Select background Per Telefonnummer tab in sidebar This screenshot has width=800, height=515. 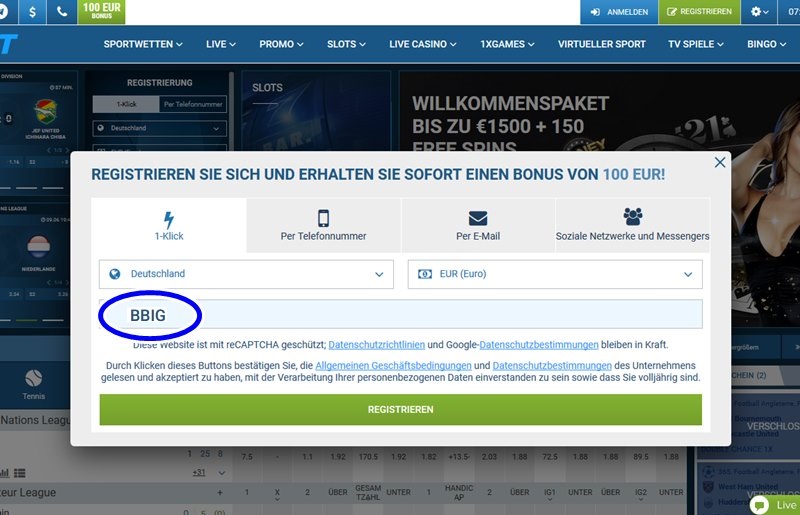pos(193,104)
